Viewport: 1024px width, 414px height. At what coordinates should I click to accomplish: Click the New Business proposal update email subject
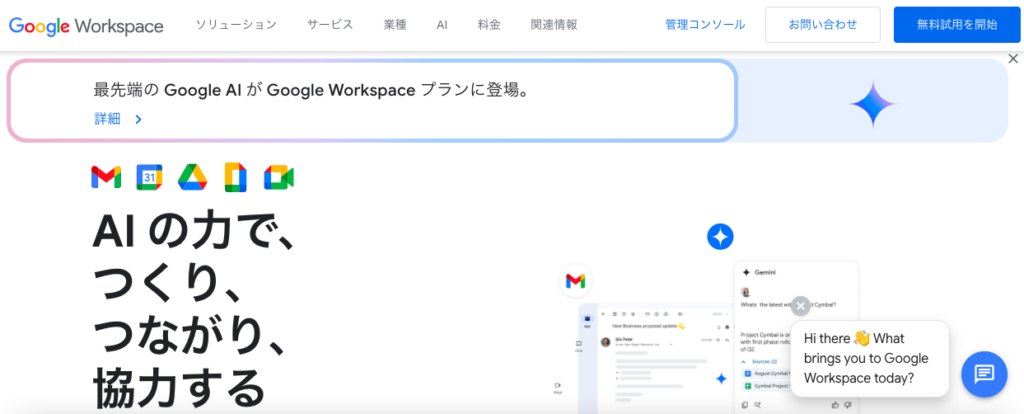point(648,325)
